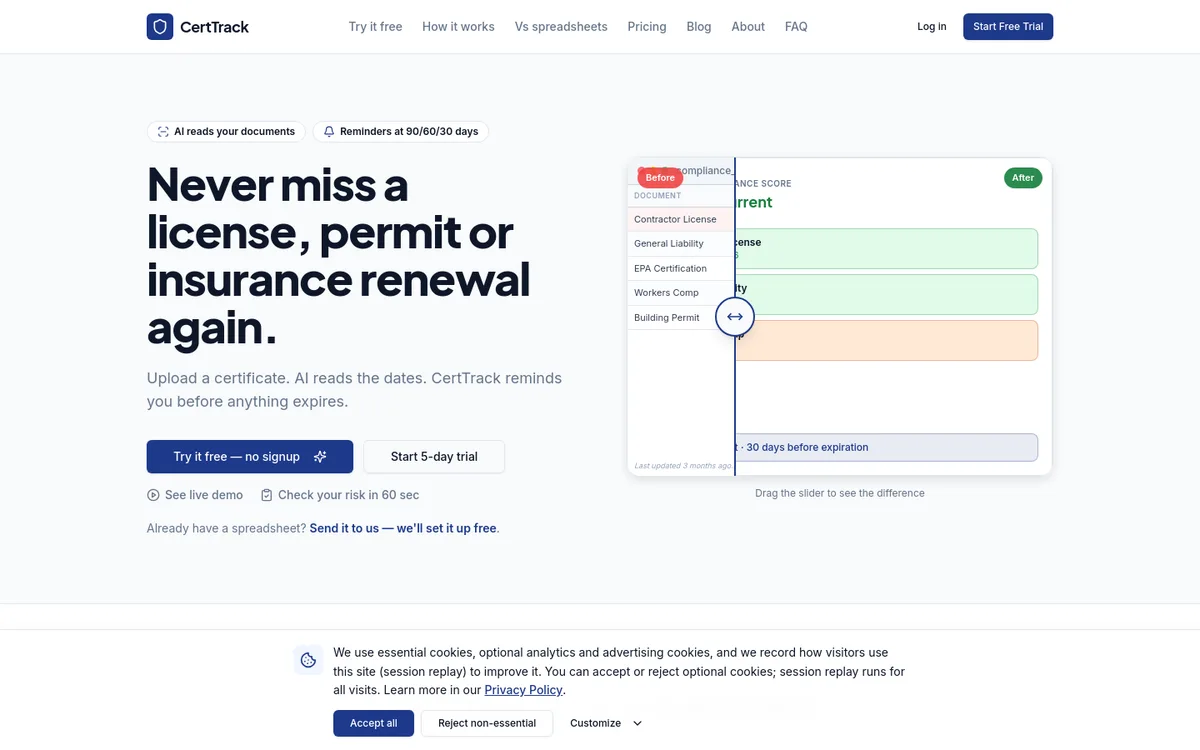
Task: Click the green After label
Action: [1023, 178]
